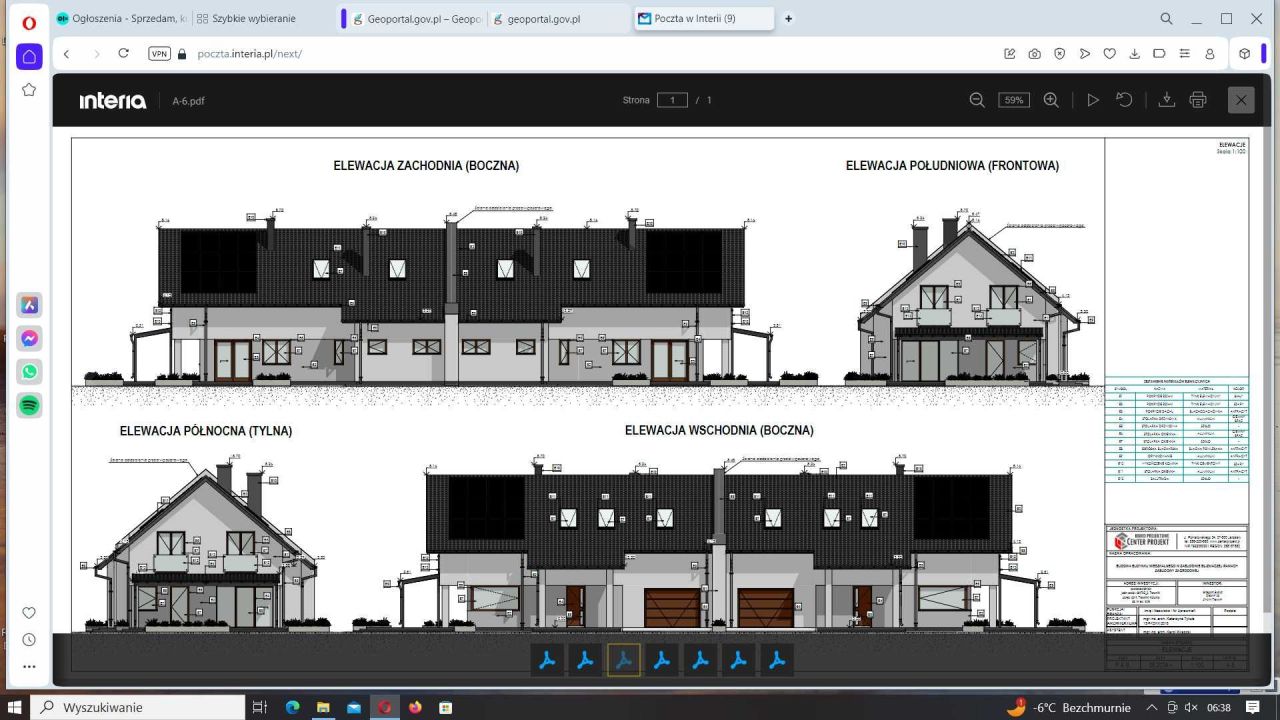Select the highlighted third PDF thumbnail

point(624,660)
